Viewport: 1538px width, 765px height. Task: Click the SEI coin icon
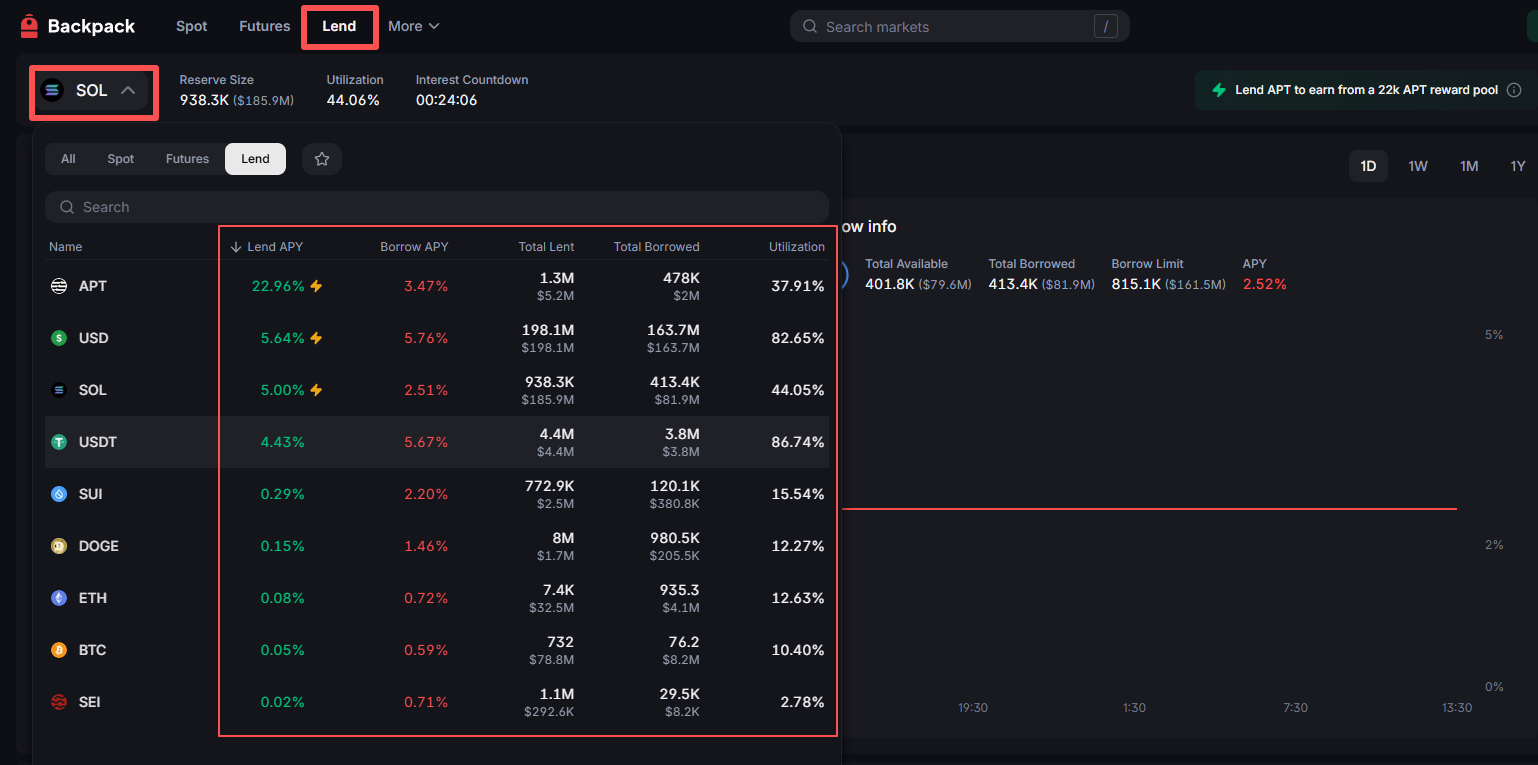point(59,702)
